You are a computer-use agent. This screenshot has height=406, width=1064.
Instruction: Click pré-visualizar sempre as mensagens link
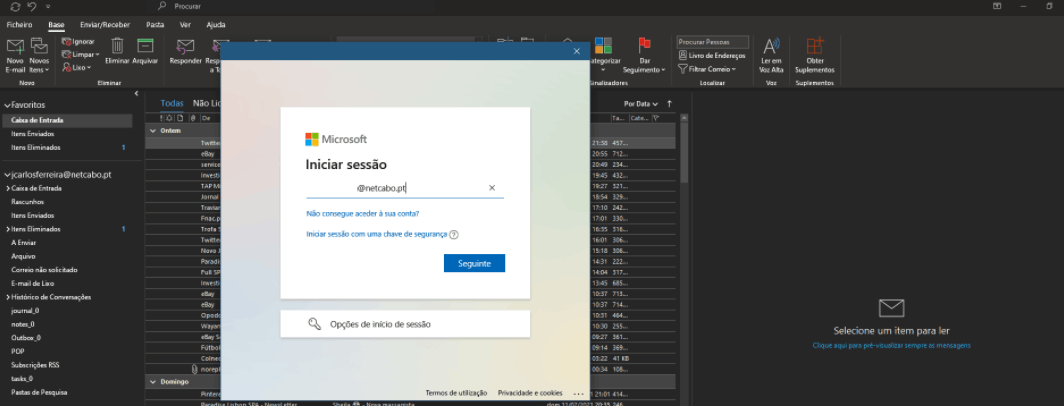(x=892, y=346)
